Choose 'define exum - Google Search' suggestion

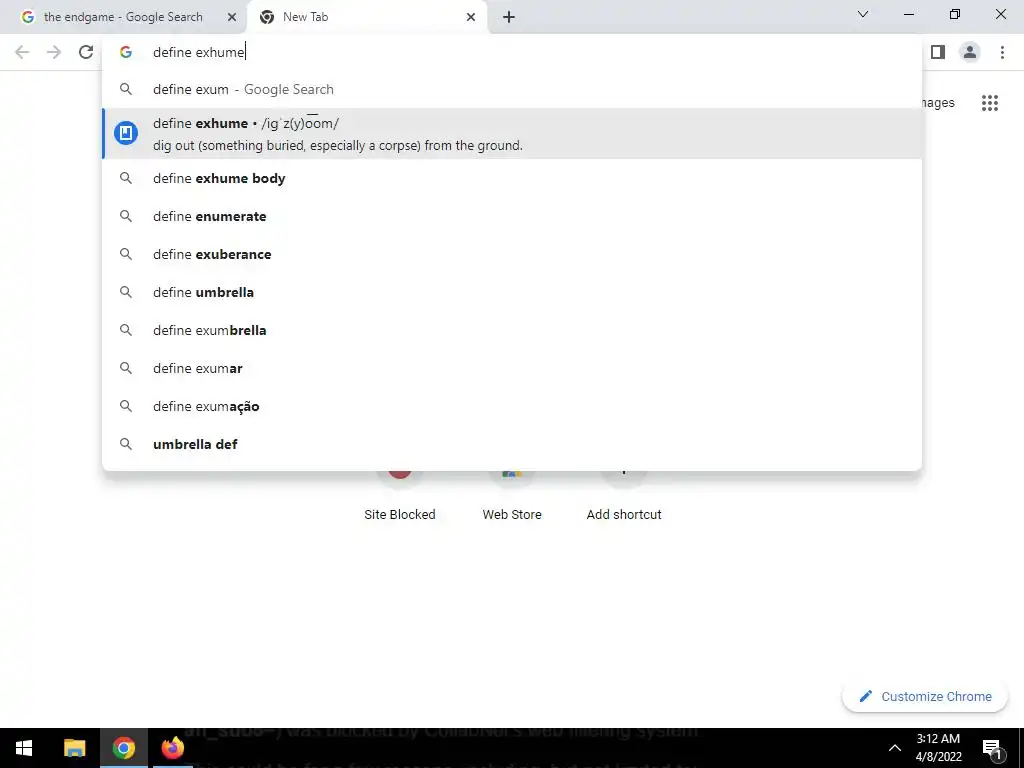[x=512, y=89]
